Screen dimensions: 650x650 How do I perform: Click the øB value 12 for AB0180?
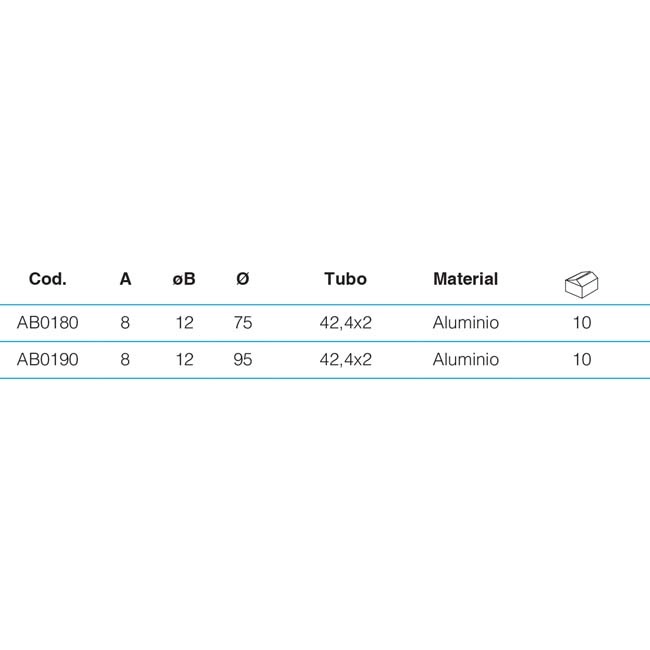[184, 323]
